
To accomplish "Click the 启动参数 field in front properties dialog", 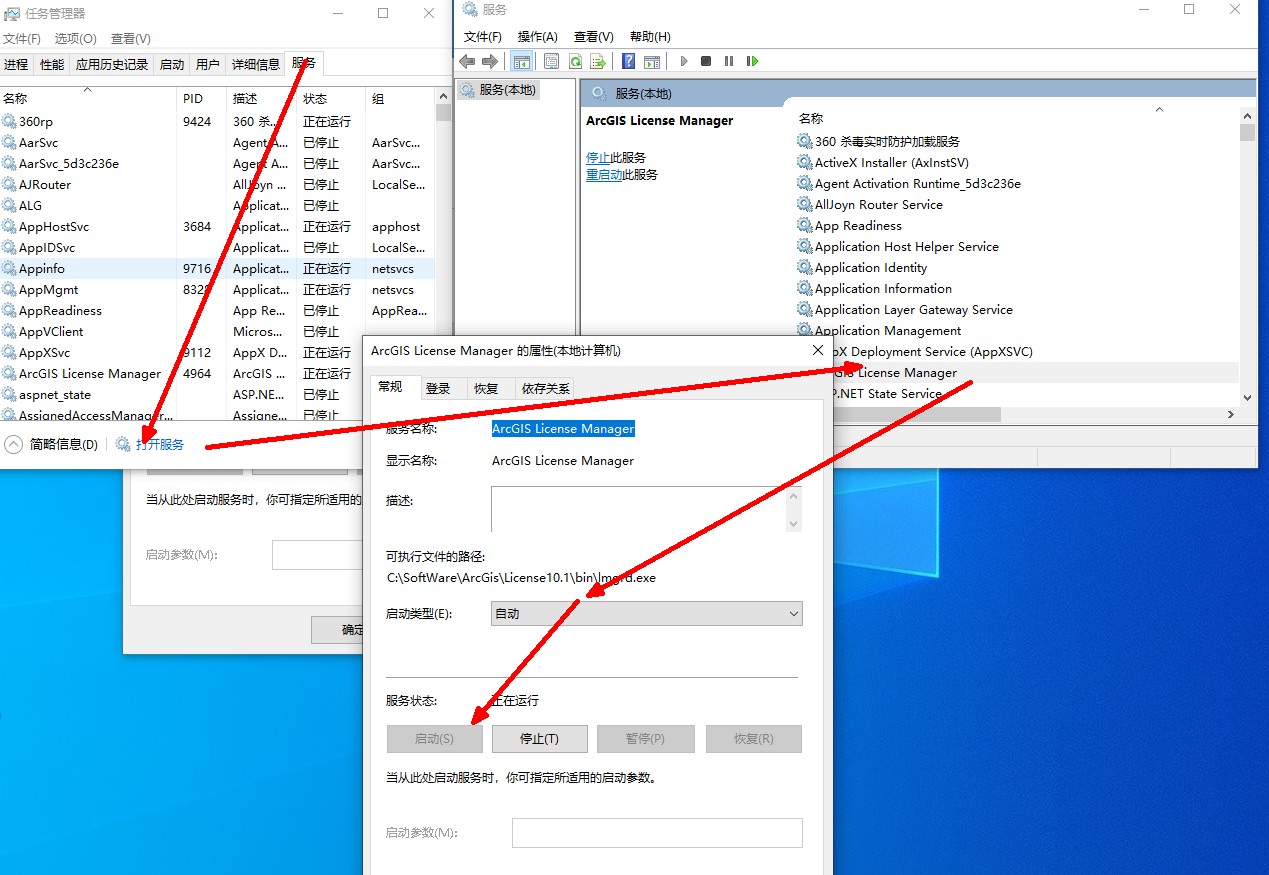I will click(x=657, y=833).
